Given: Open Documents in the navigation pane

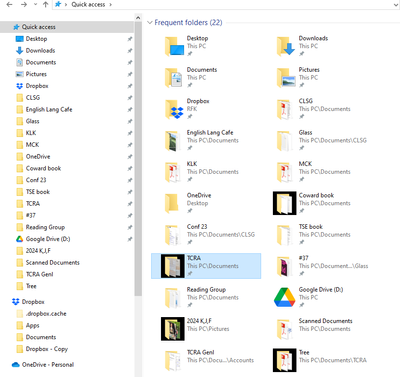Looking at the screenshot, I should [41, 62].
